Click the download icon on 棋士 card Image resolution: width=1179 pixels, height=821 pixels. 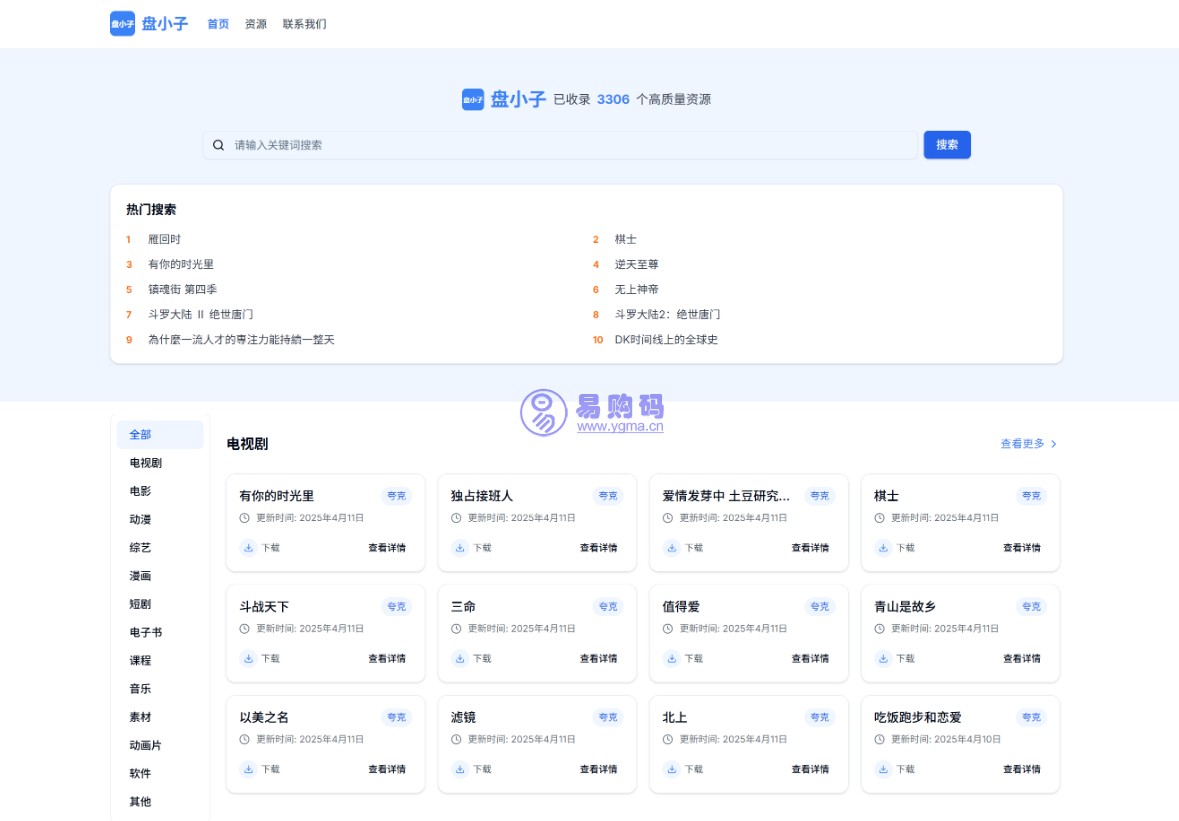[x=883, y=548]
